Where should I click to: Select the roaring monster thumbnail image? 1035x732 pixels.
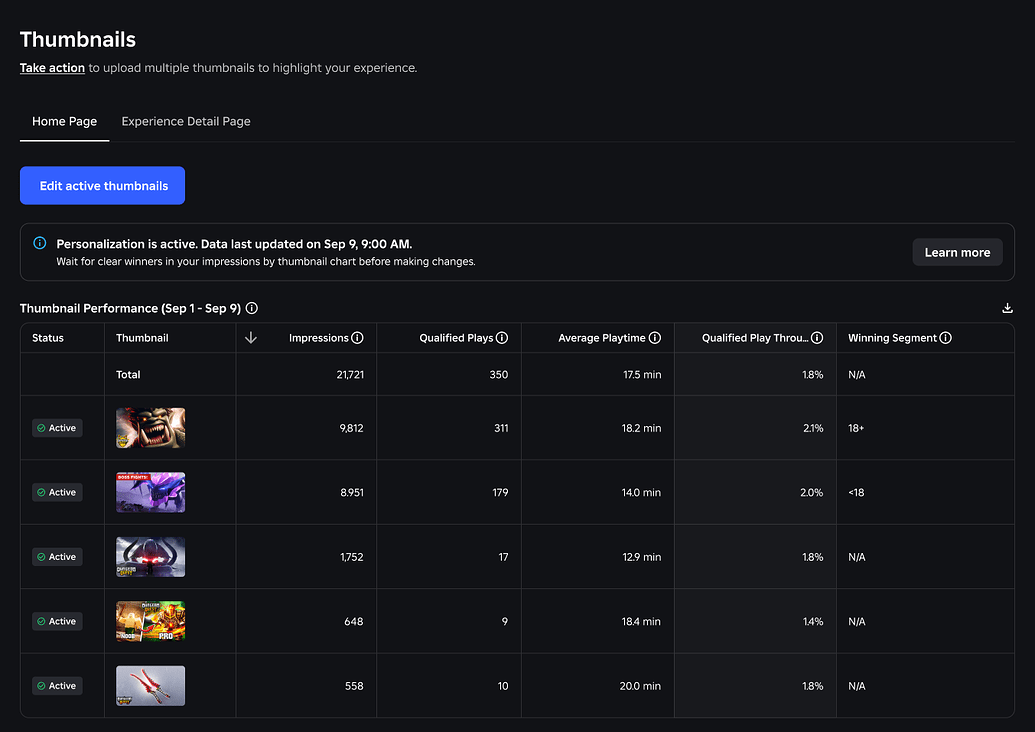150,428
